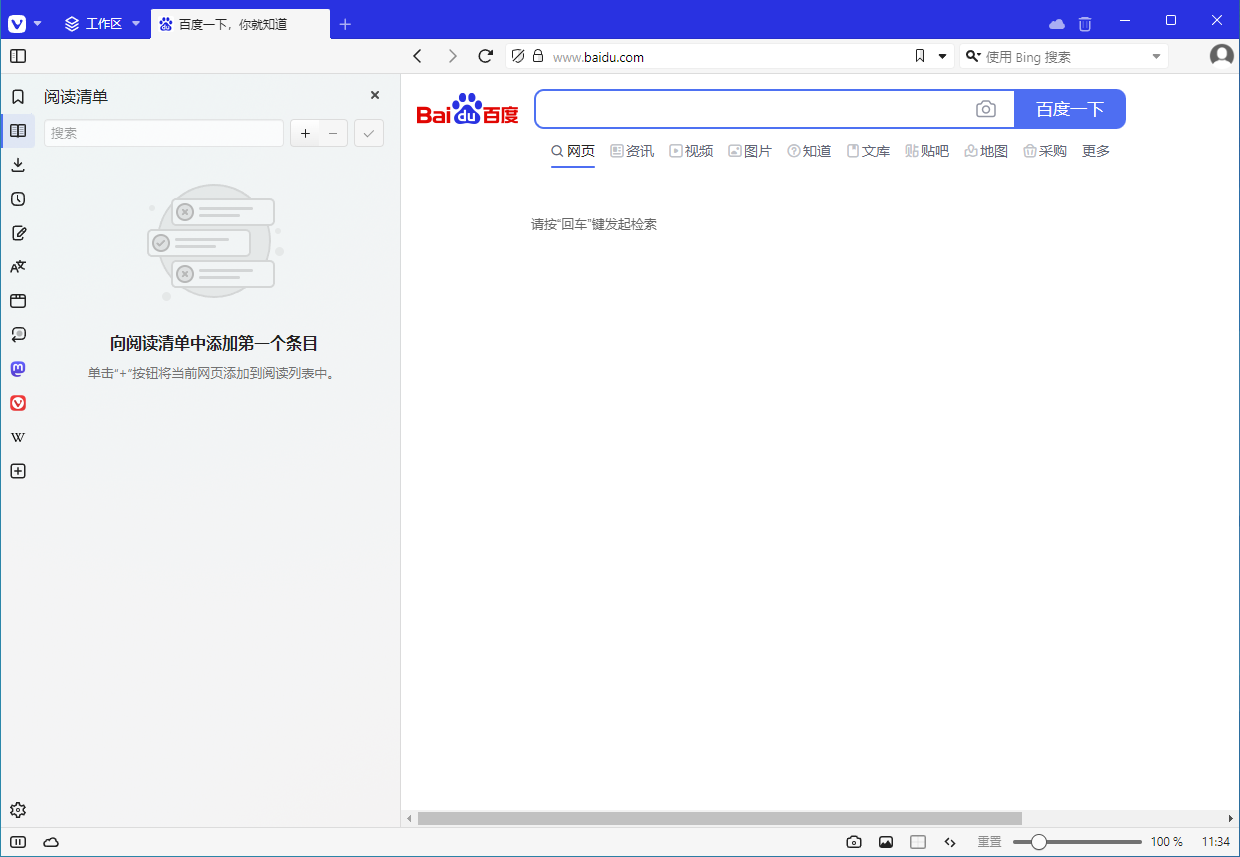Open the Notes panel
The height and width of the screenshot is (857, 1240).
[18, 232]
